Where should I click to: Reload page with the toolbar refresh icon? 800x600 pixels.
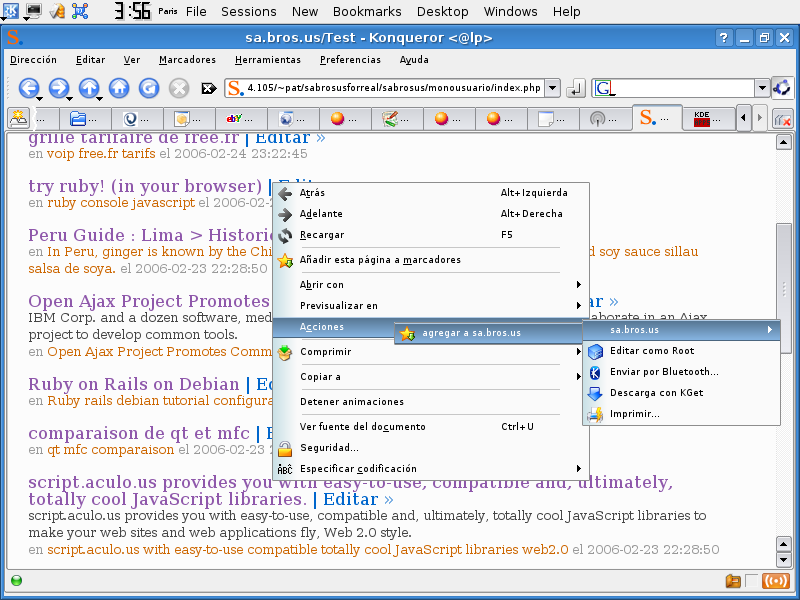(149, 88)
